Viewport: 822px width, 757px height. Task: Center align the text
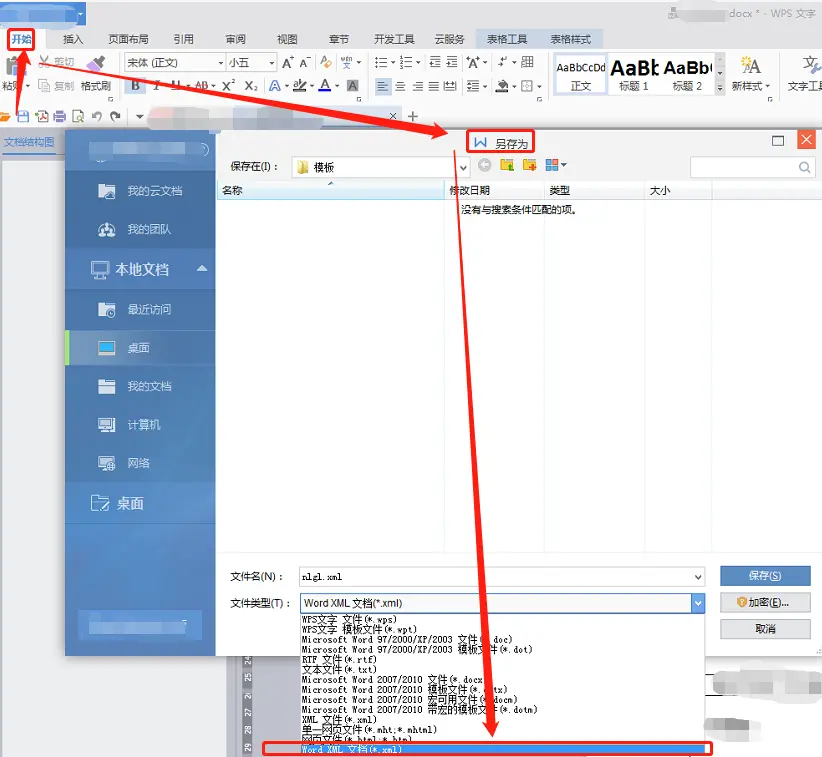pyautogui.click(x=400, y=86)
